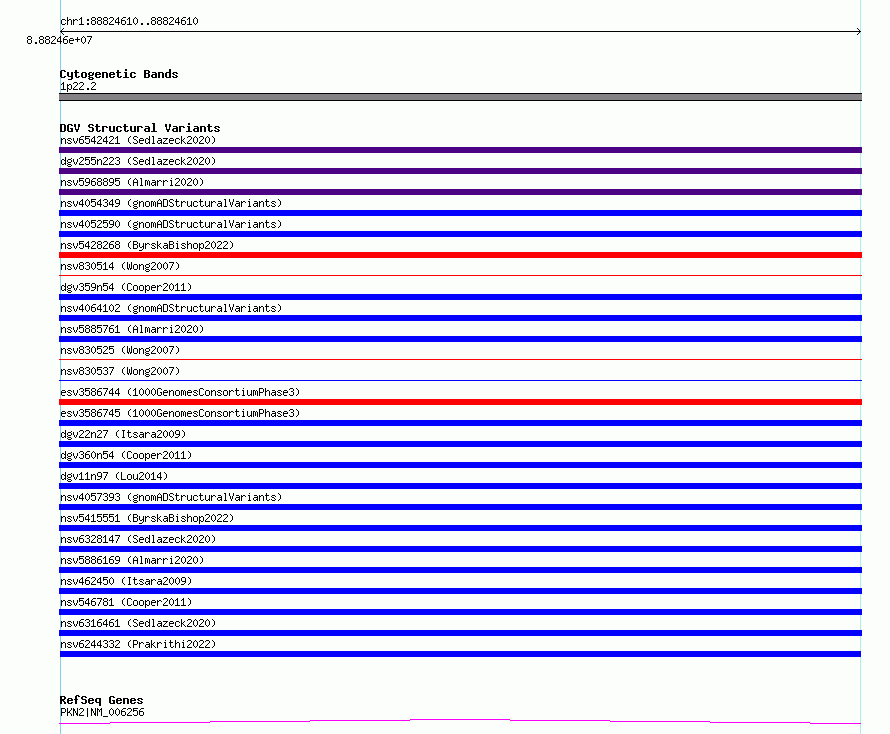Select nsv462450 (Itsara2009) label

click(x=126, y=581)
